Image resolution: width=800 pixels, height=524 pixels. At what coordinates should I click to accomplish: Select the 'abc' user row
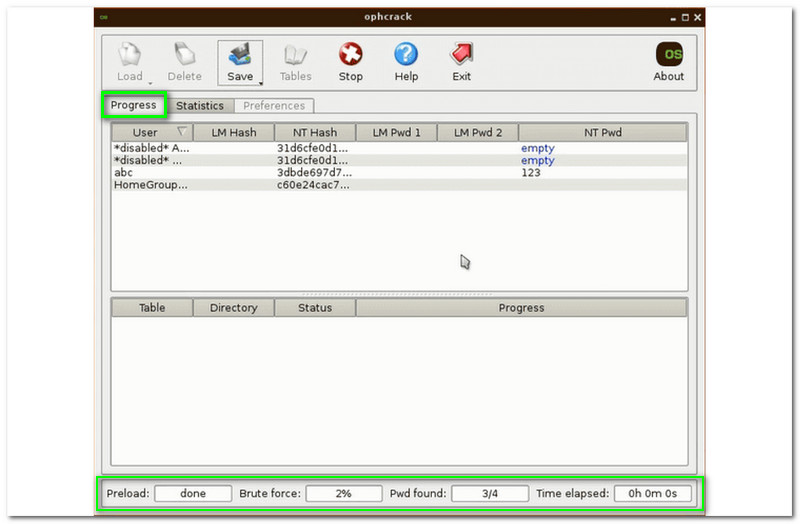399,172
